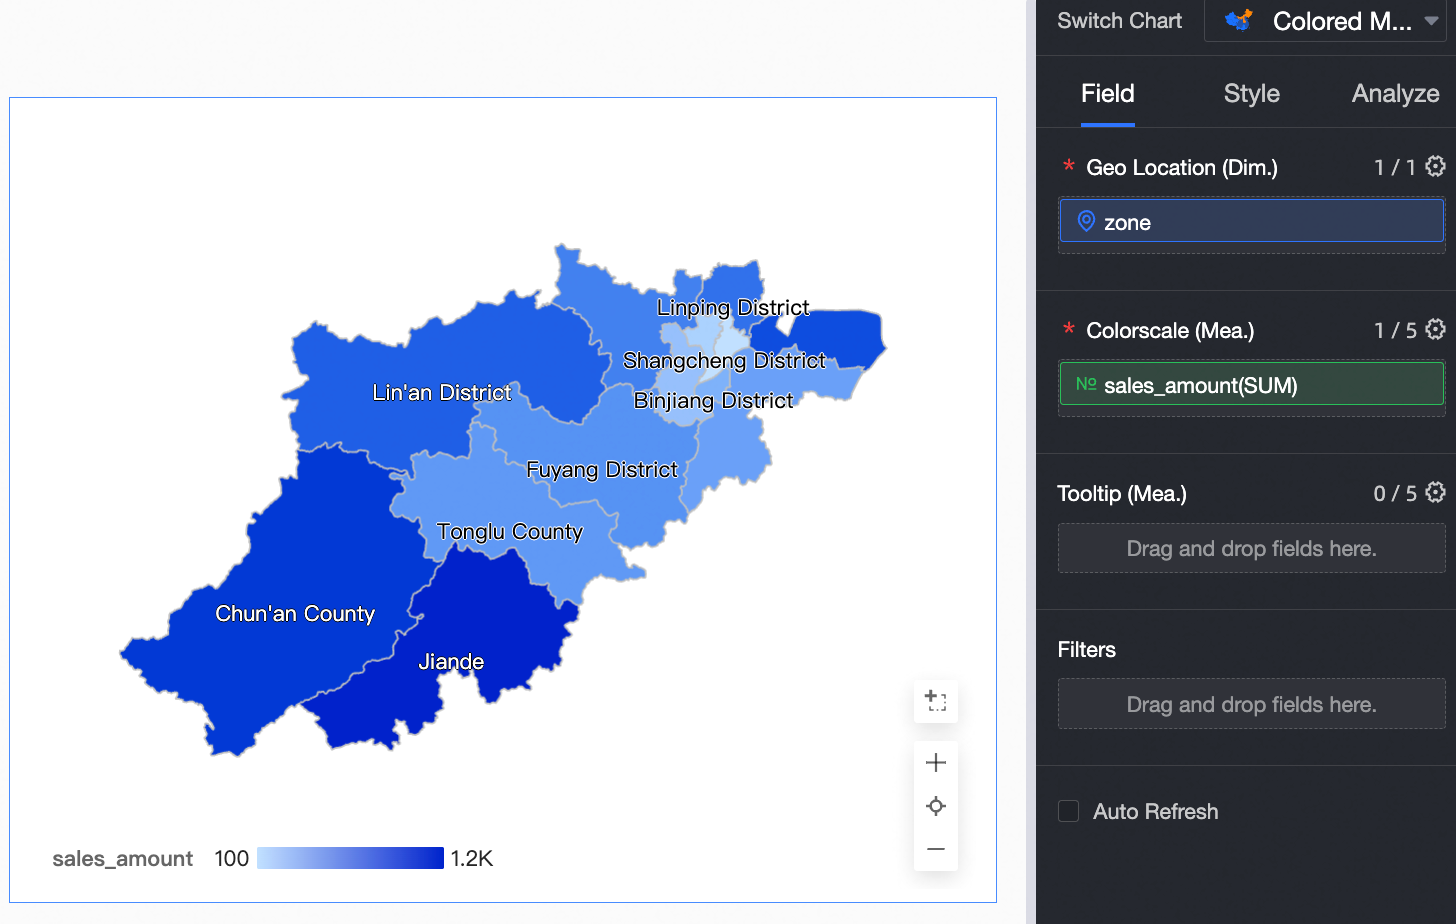The width and height of the screenshot is (1456, 924).
Task: Click the location pin icon on zone
Action: point(1086,221)
